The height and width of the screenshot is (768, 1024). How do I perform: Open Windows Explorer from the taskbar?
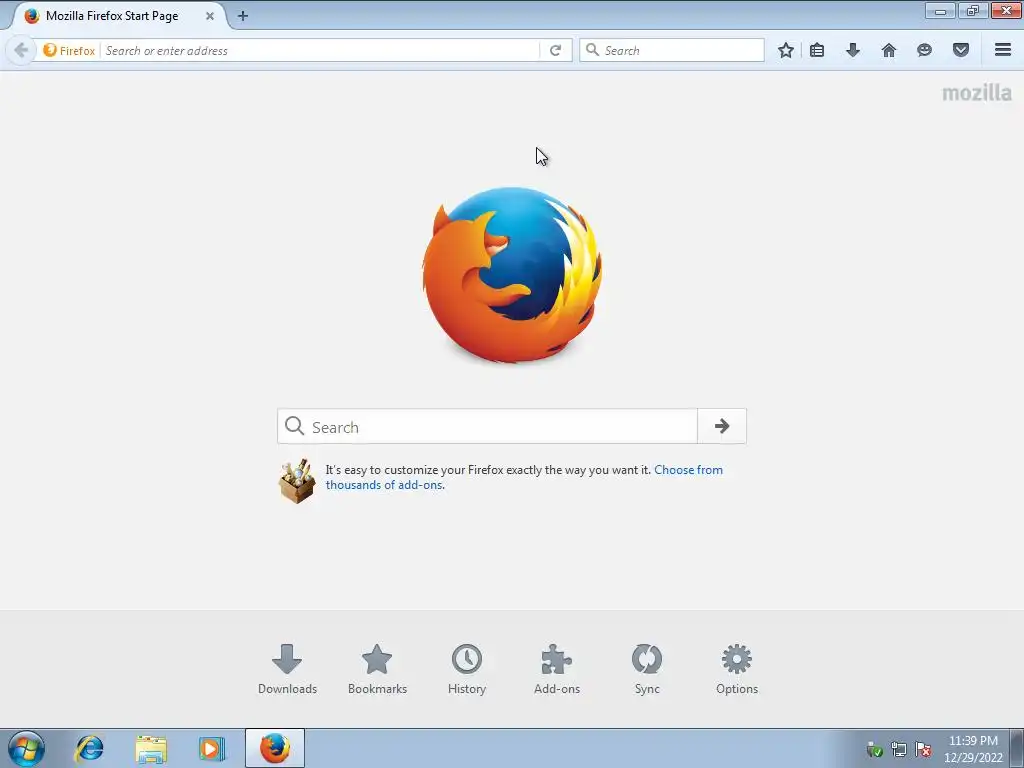[x=151, y=748]
